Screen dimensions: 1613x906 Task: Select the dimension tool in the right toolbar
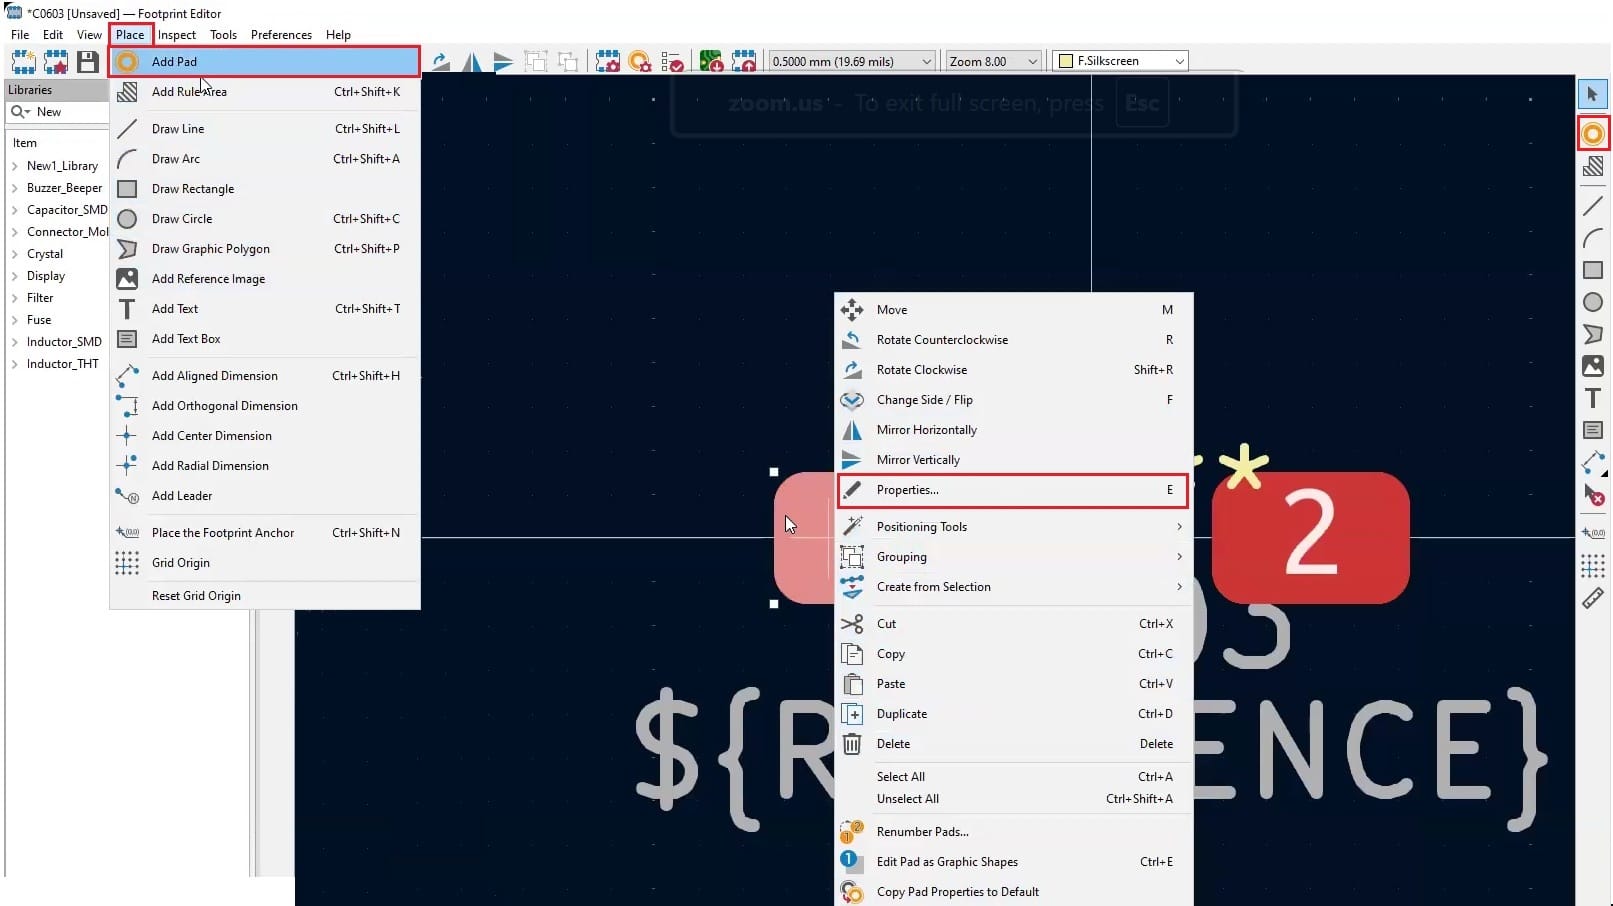click(x=1593, y=462)
